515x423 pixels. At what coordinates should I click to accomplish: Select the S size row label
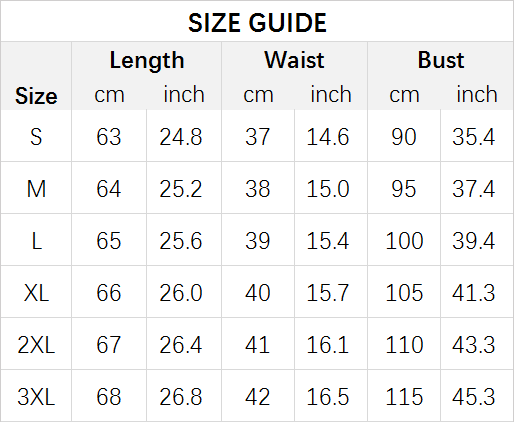[x=36, y=137]
